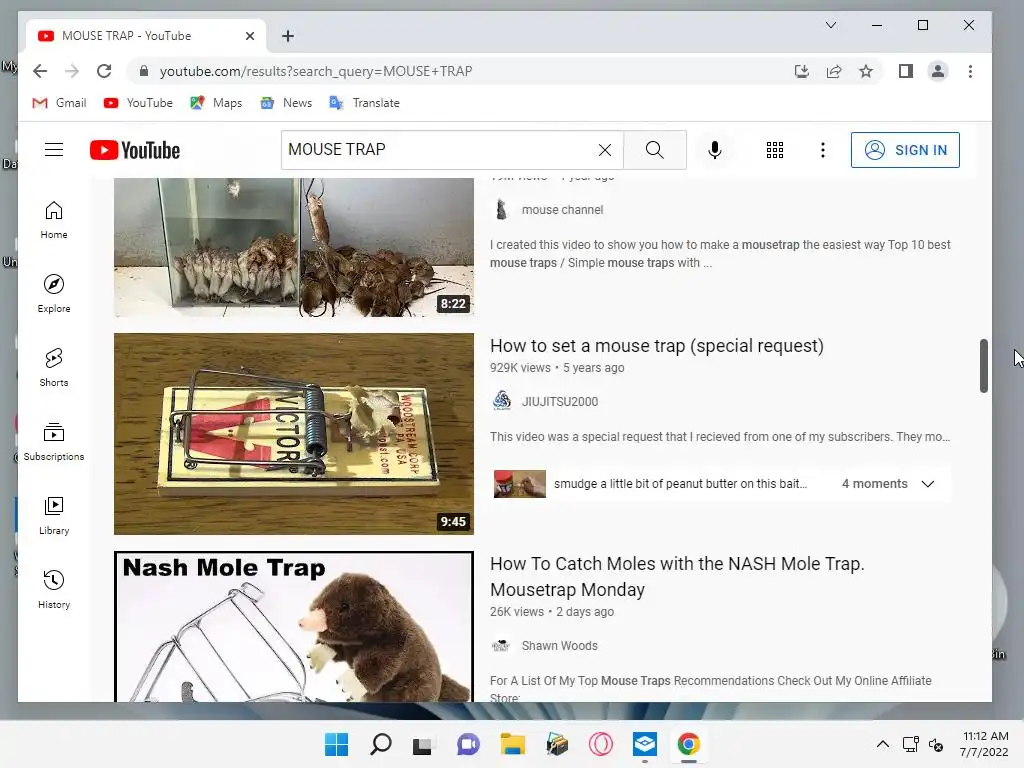Click the magnifier search button
This screenshot has height=768, width=1024.
pos(654,150)
